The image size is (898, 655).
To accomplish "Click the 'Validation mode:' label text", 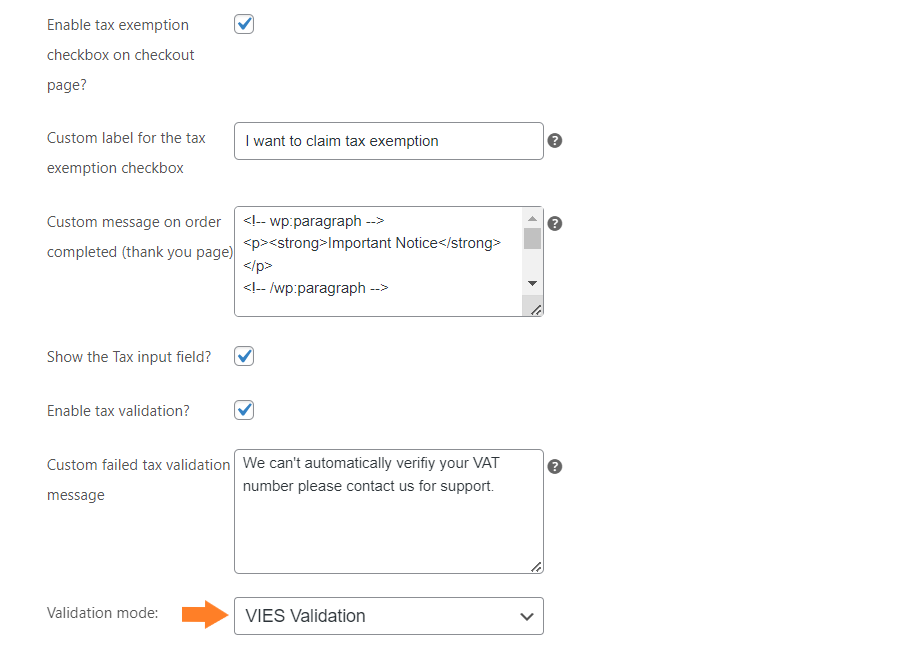I will point(103,613).
